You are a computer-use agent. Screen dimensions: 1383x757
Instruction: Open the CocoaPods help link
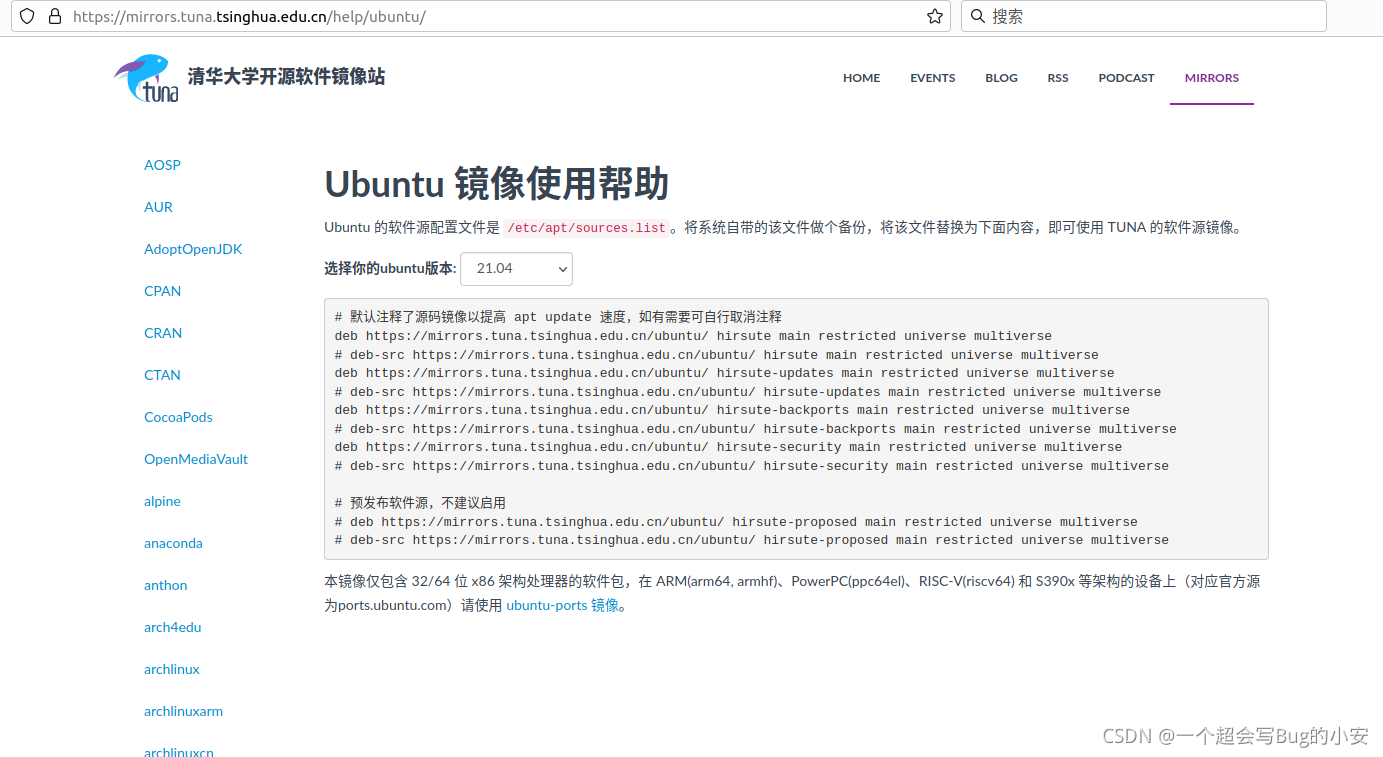click(178, 417)
